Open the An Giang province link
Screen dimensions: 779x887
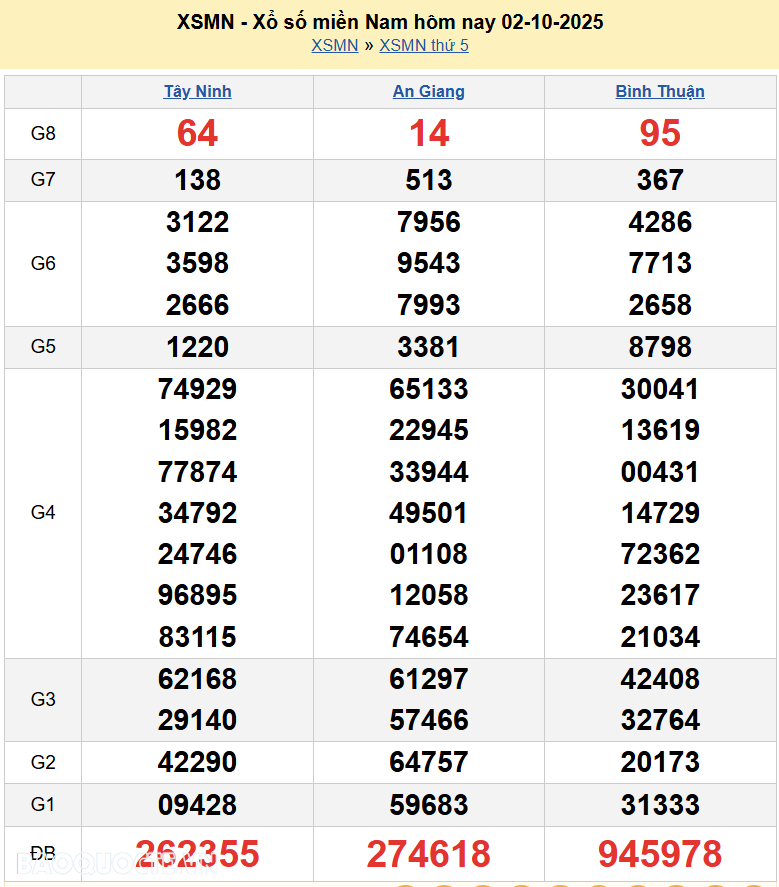(428, 91)
